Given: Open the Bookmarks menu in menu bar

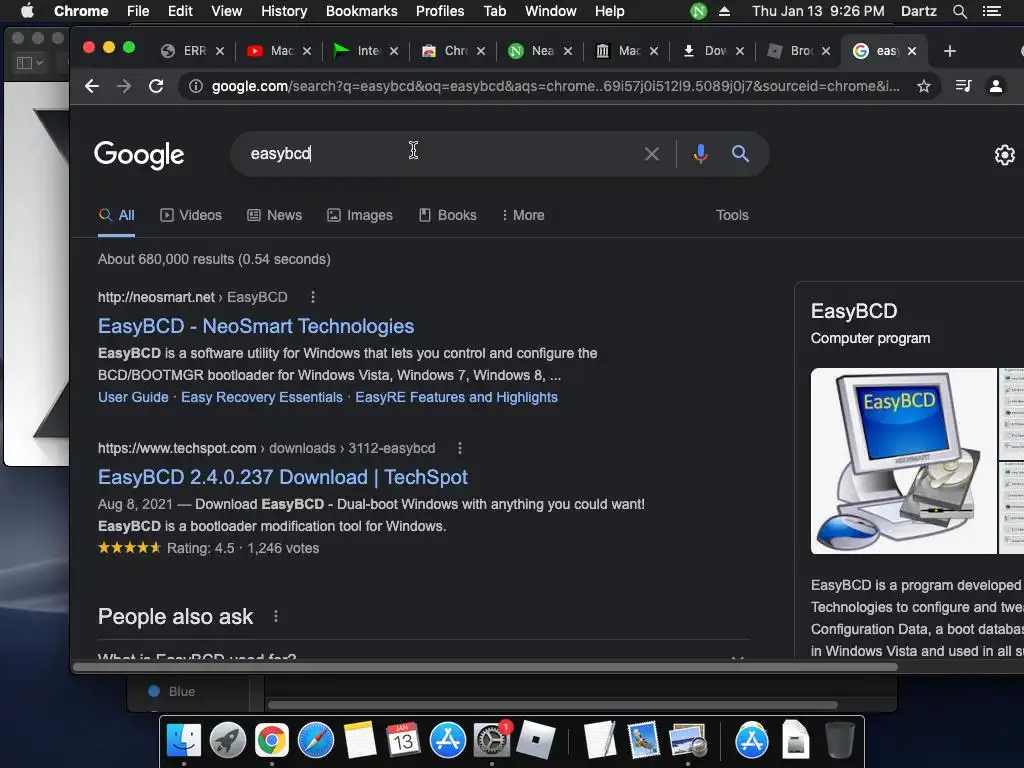Looking at the screenshot, I should [361, 11].
